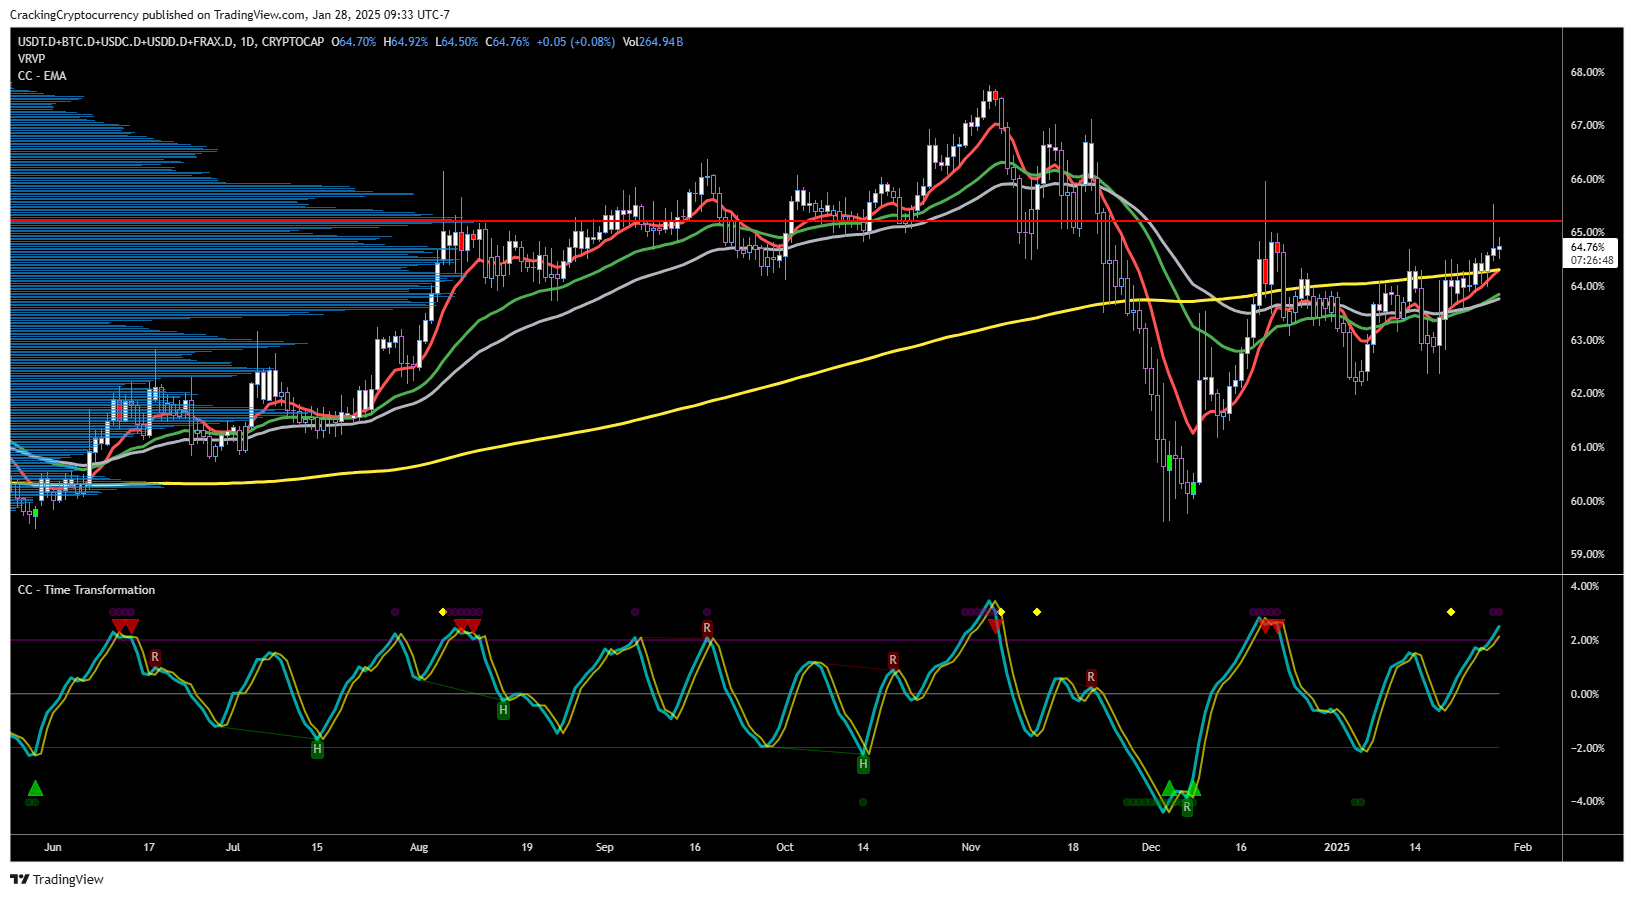This screenshot has height=897, width=1634.
Task: Click the lone yellow diamond in late January
Action: pos(1451,612)
